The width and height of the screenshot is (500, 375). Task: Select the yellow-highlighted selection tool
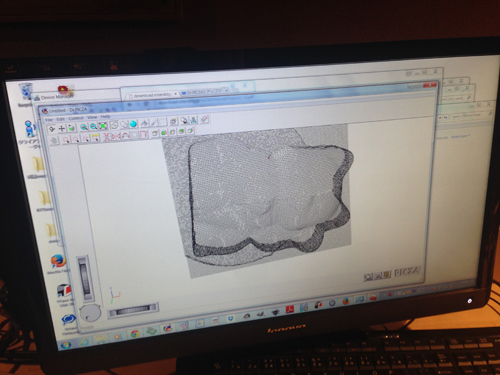(x=95, y=137)
